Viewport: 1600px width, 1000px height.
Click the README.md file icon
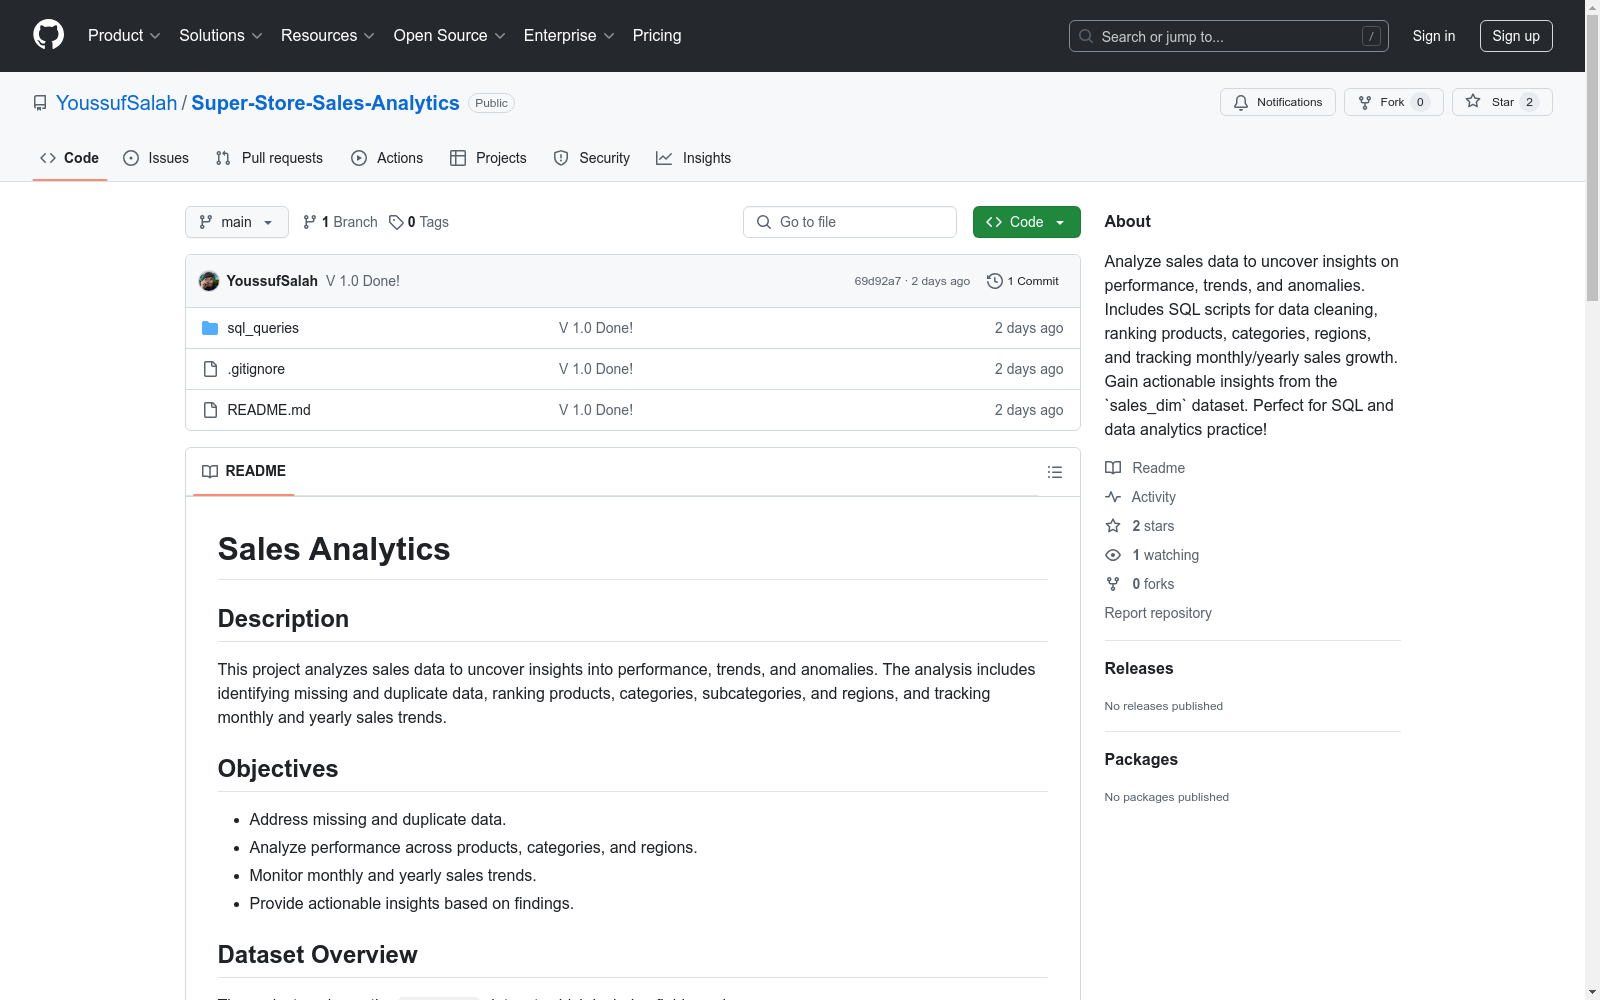(x=210, y=410)
